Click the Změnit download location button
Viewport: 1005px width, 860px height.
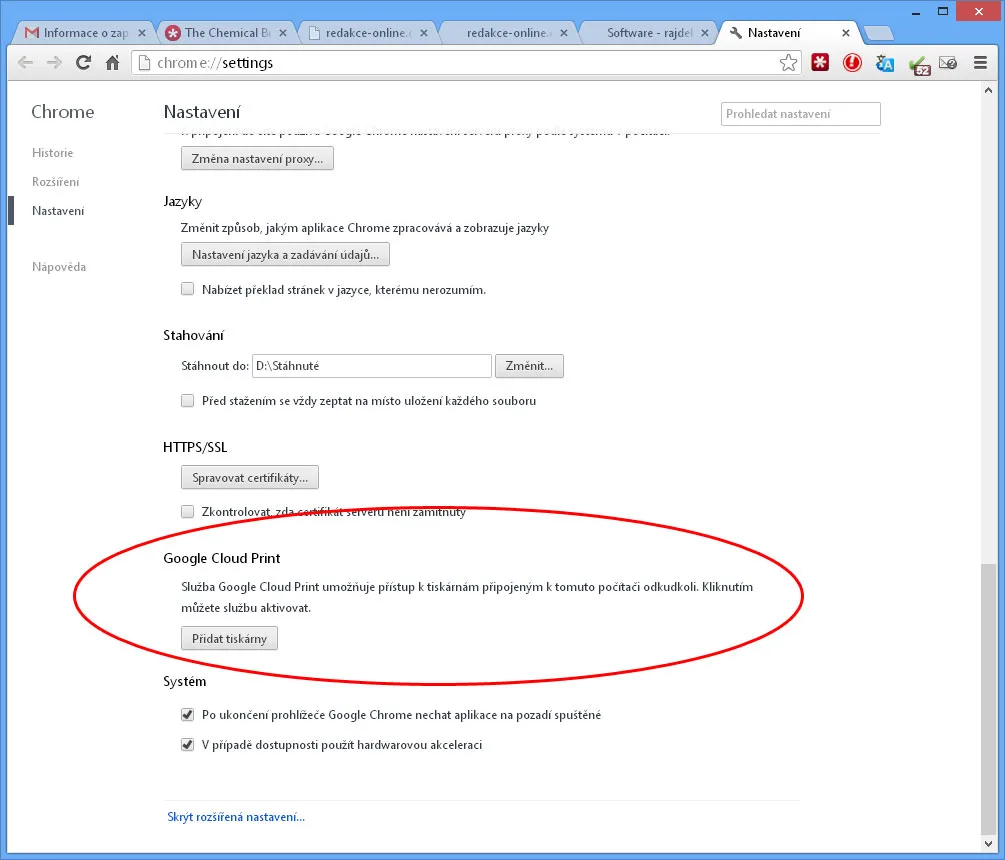(529, 366)
